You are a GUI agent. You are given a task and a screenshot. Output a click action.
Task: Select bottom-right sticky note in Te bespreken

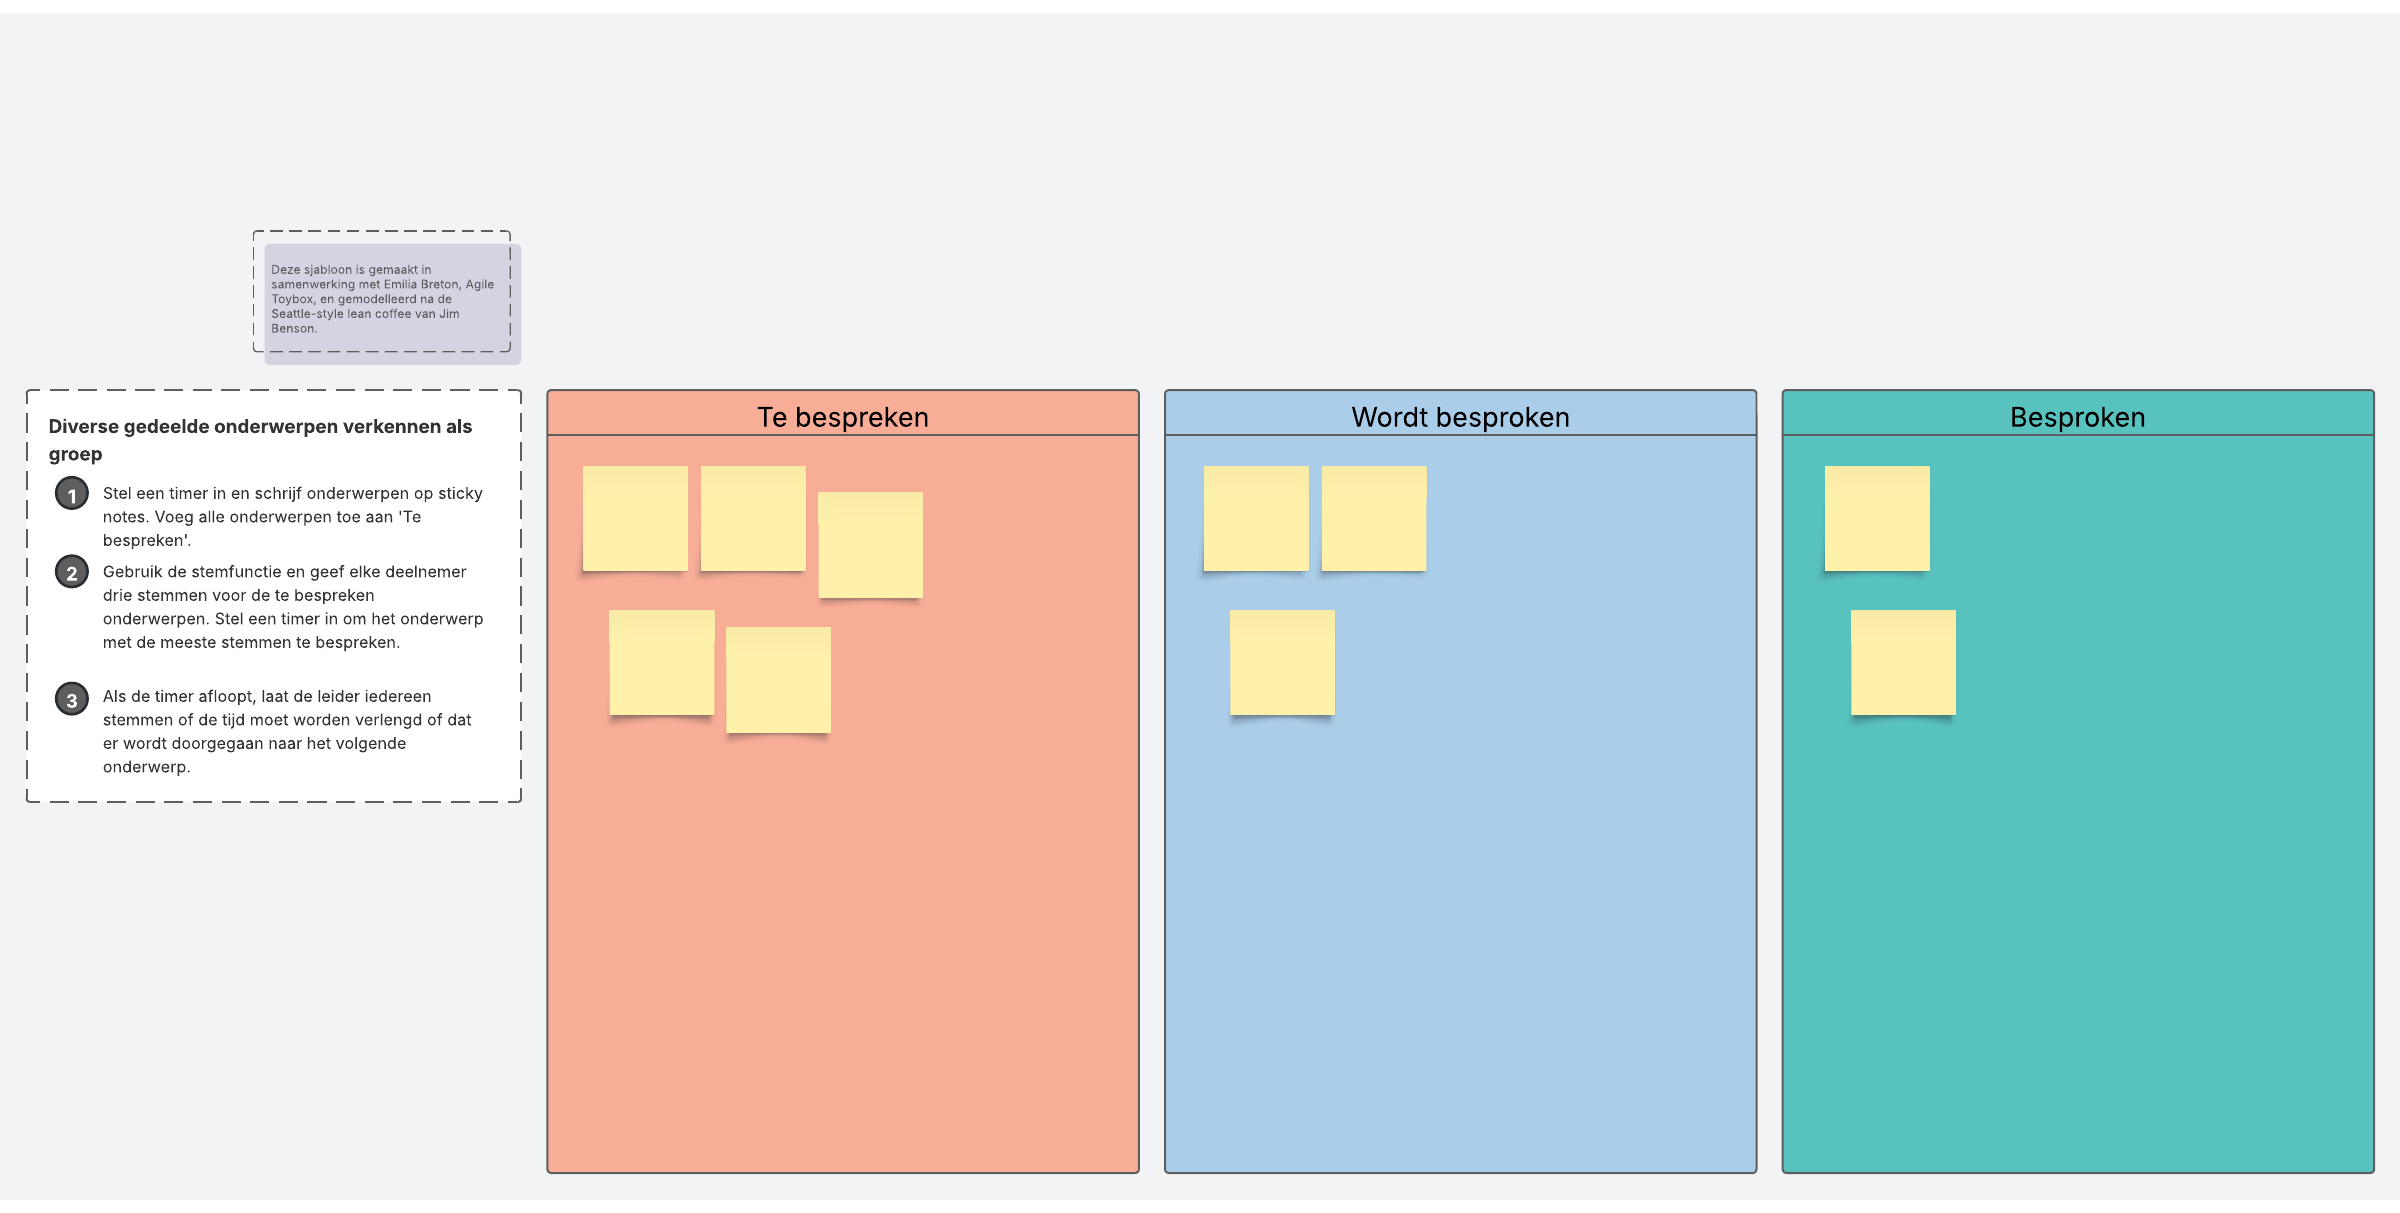pos(778,680)
